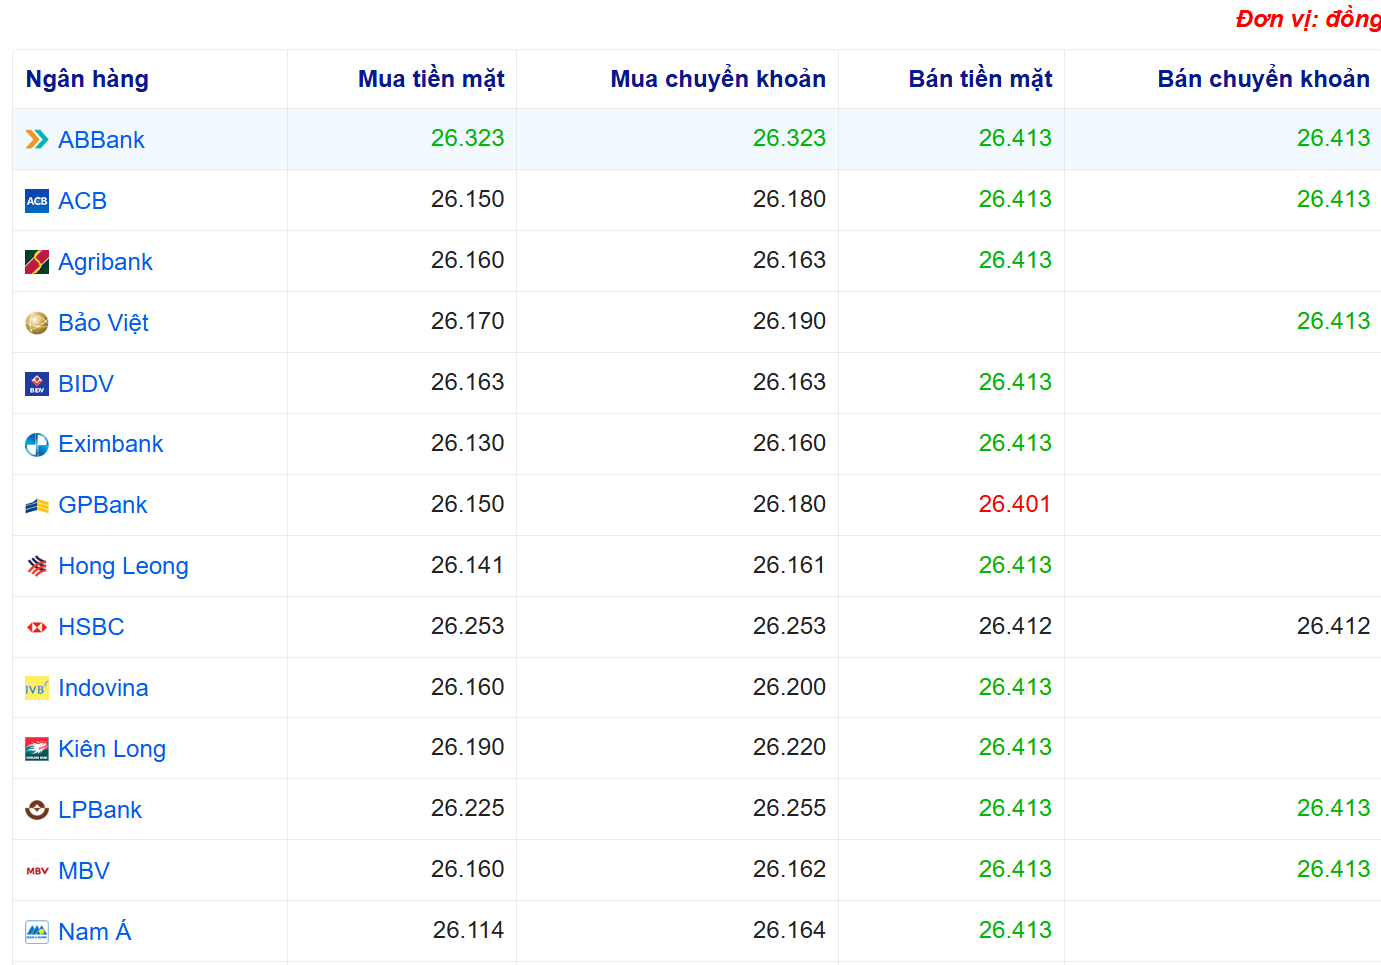This screenshot has height=965, width=1381.
Task: Click the Ngân hàng column header
Action: (x=87, y=79)
